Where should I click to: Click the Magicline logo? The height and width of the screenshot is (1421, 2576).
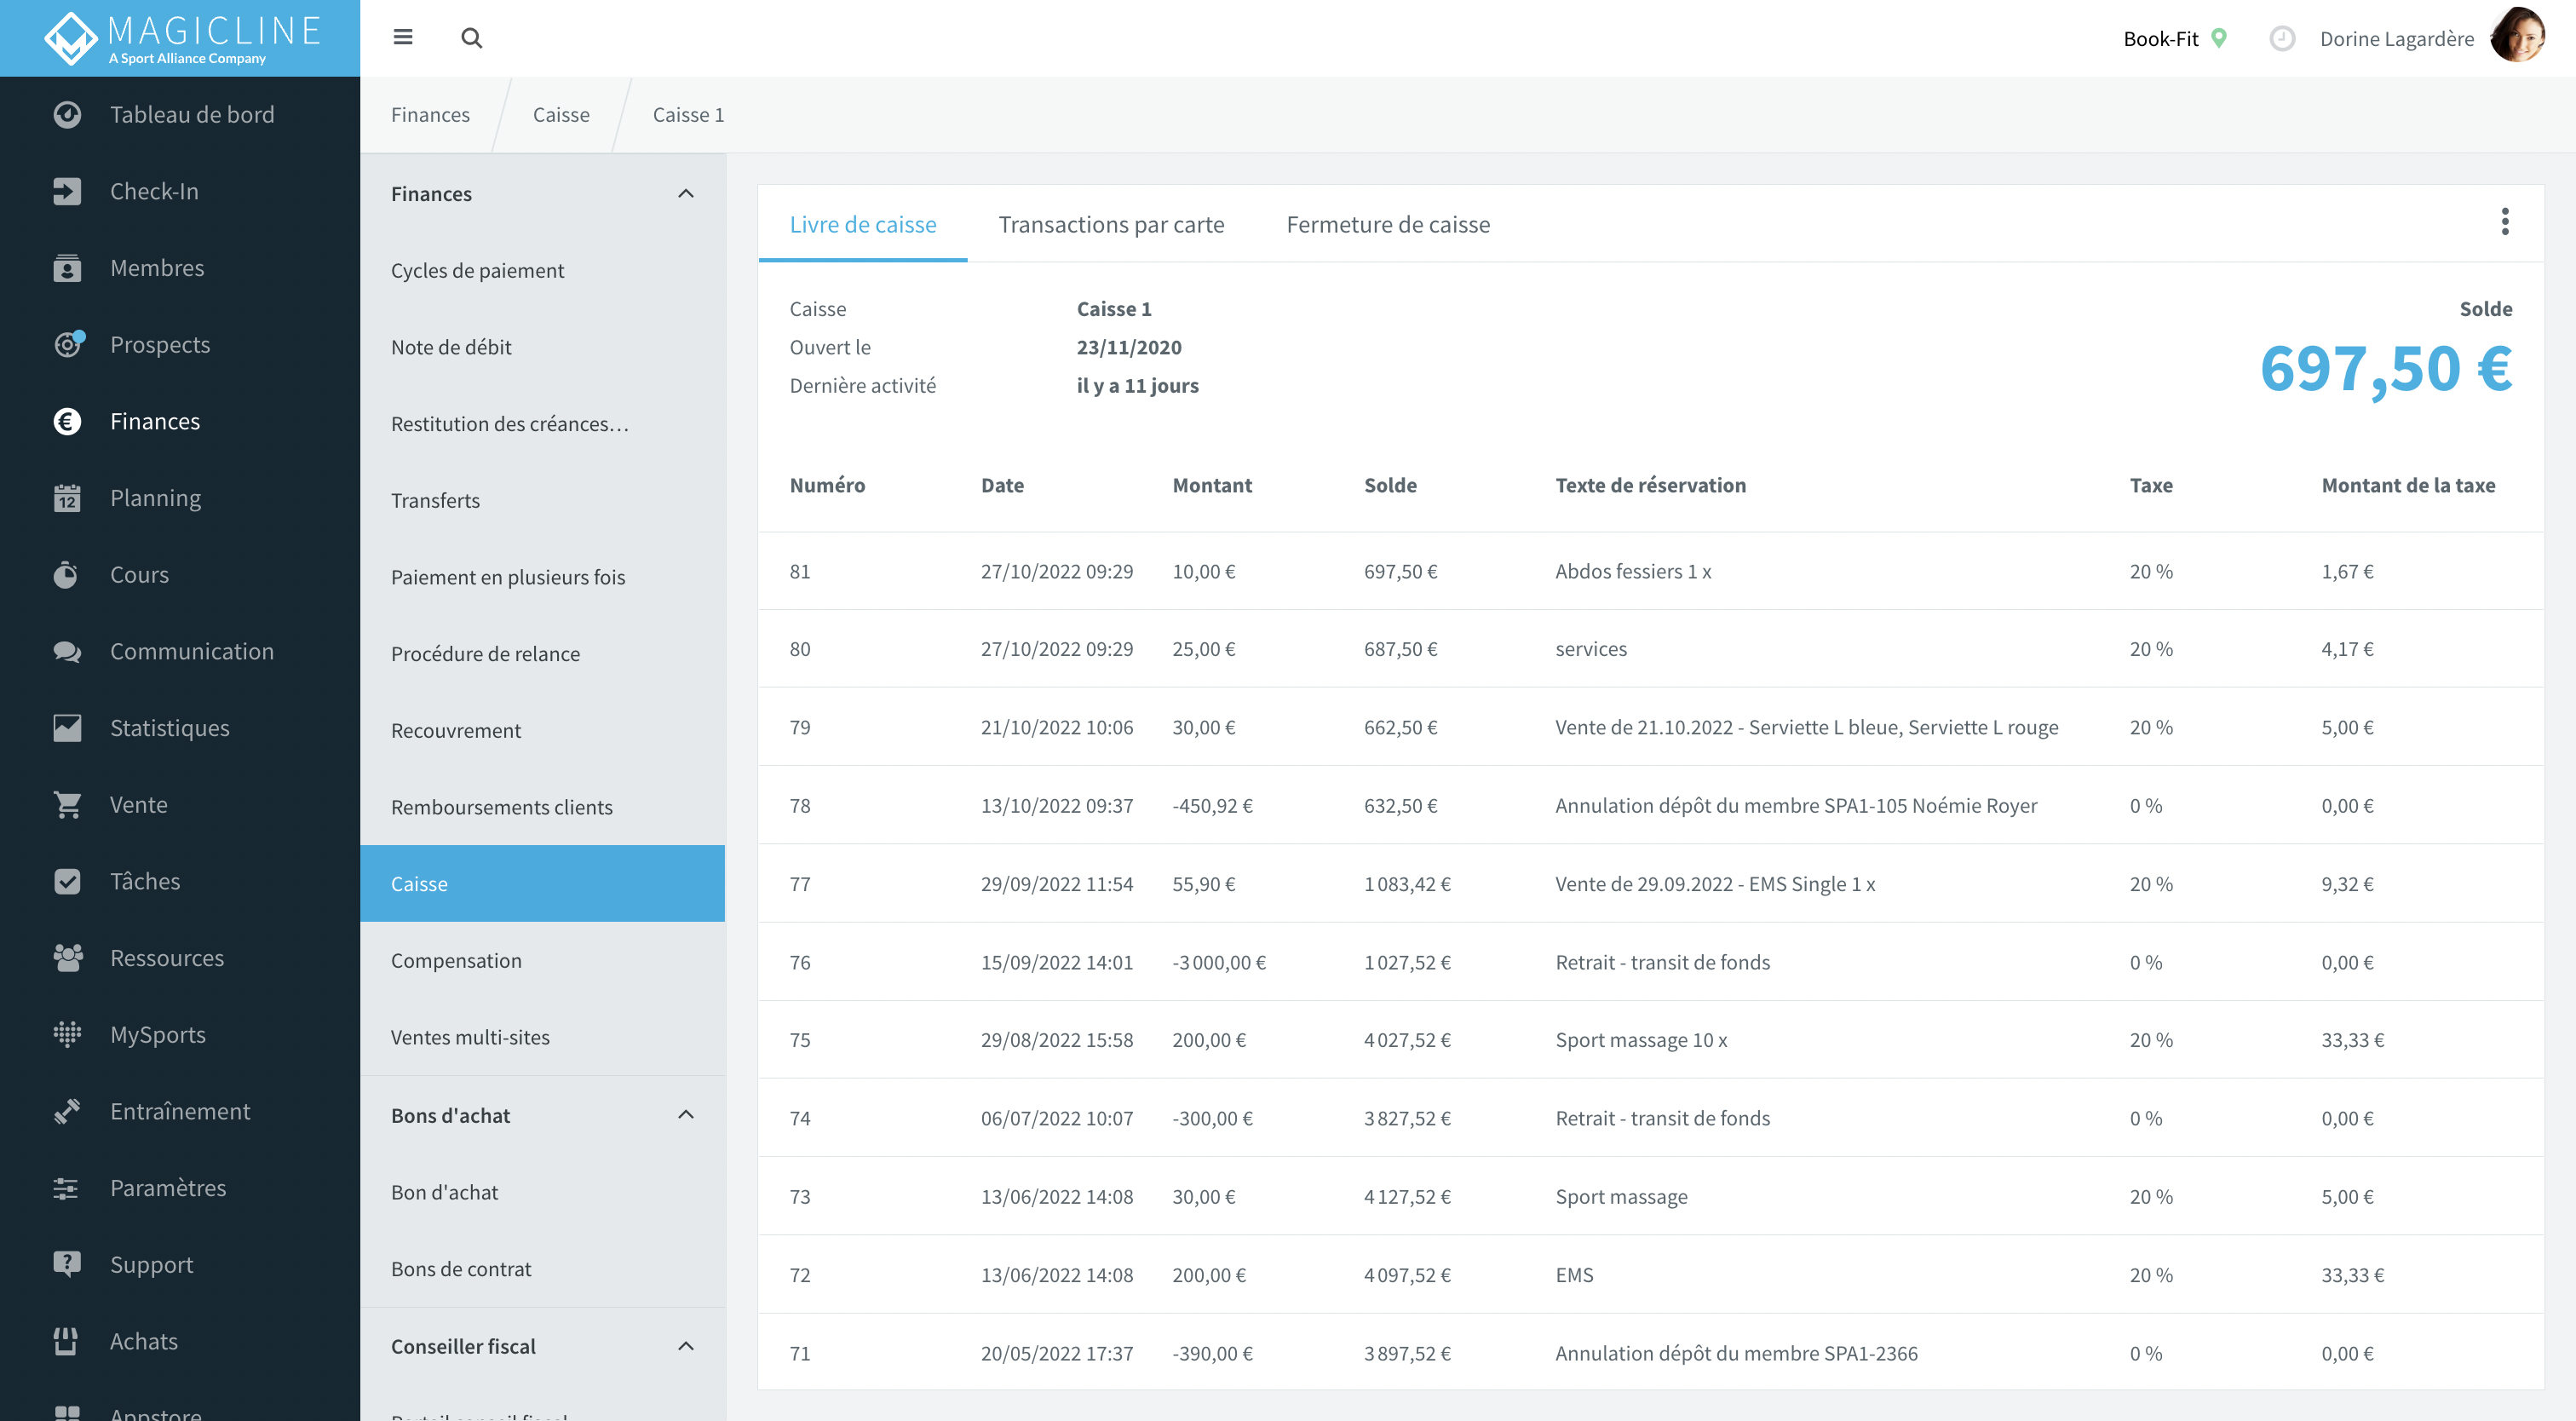click(x=182, y=38)
